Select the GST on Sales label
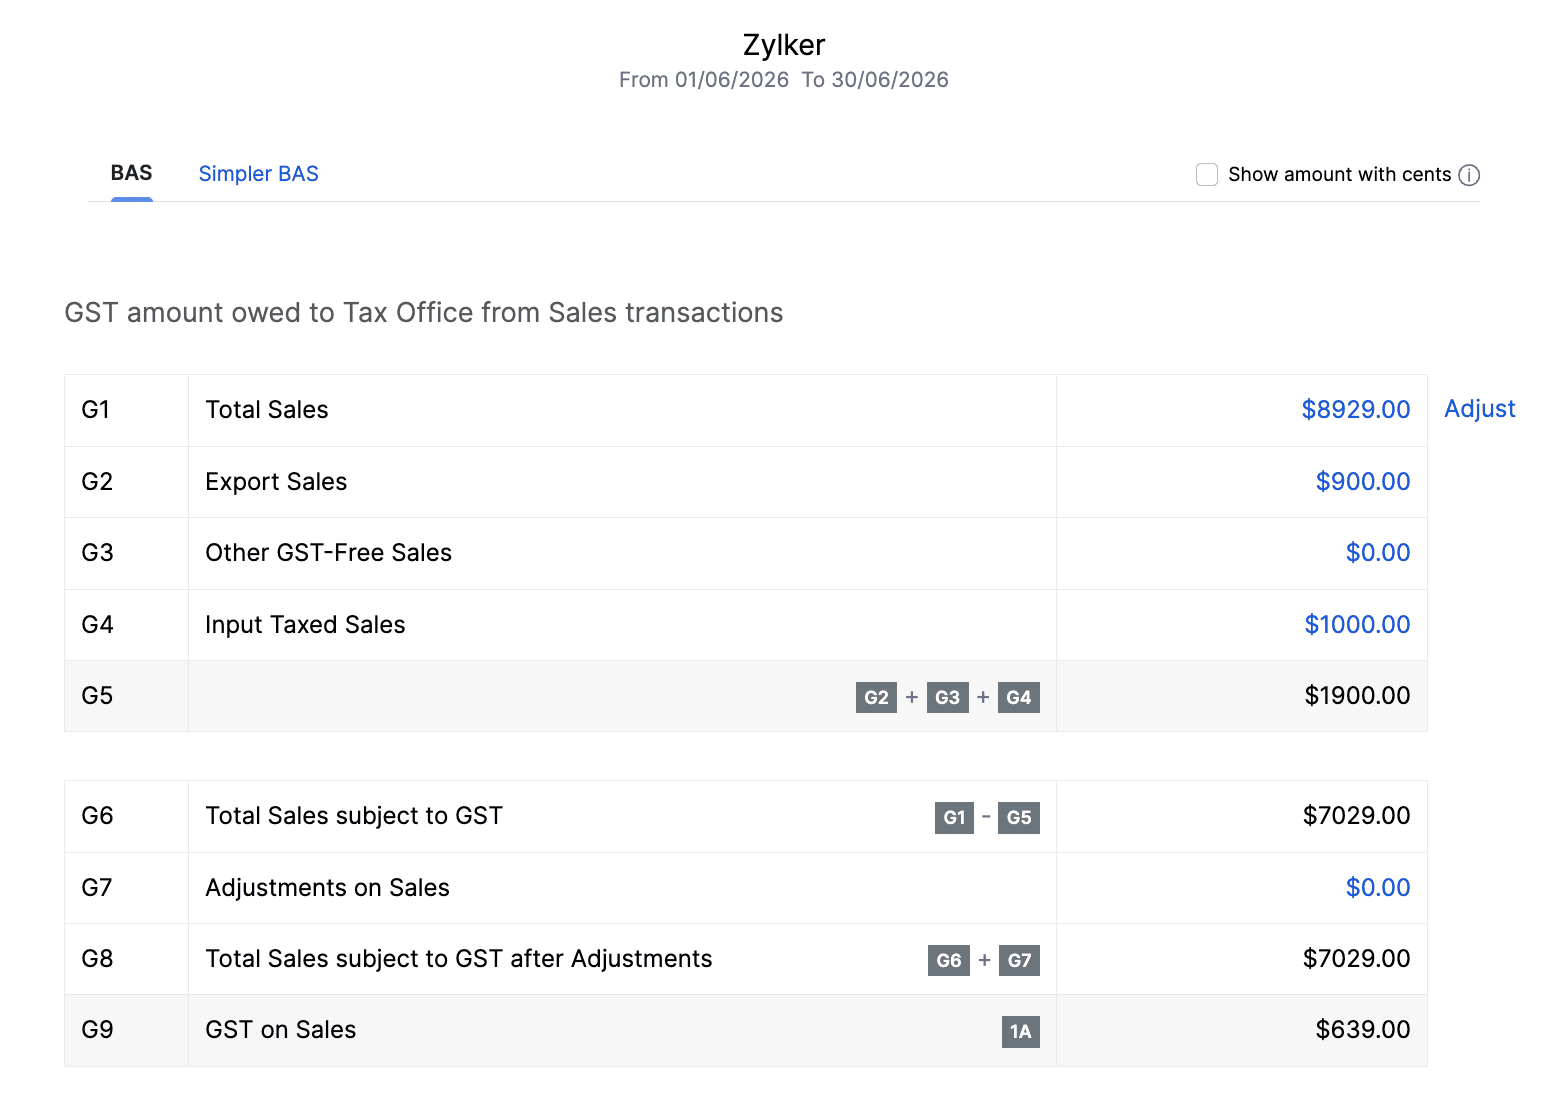 coord(281,1030)
